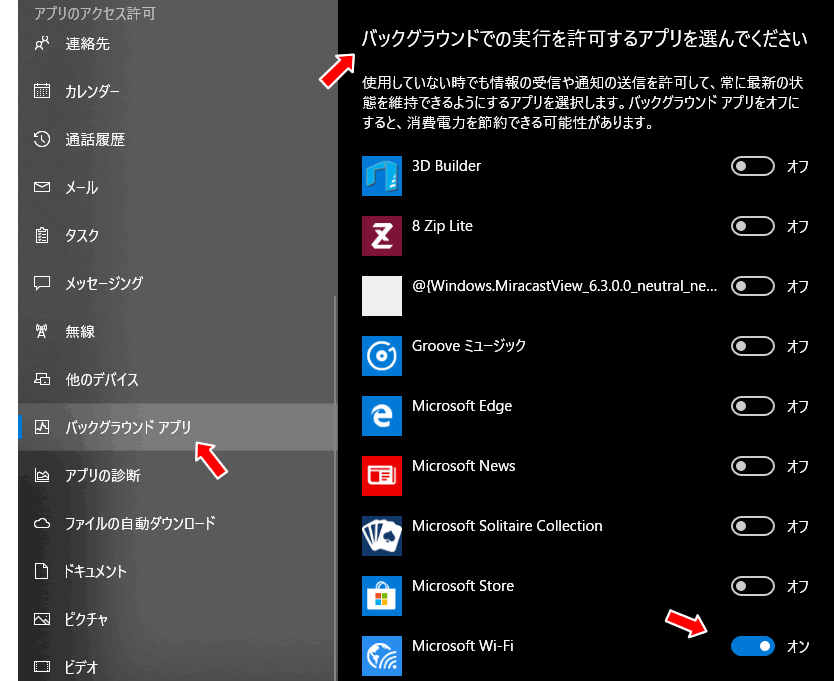
Task: Select 無線 in the sidebar
Action: pos(178,331)
